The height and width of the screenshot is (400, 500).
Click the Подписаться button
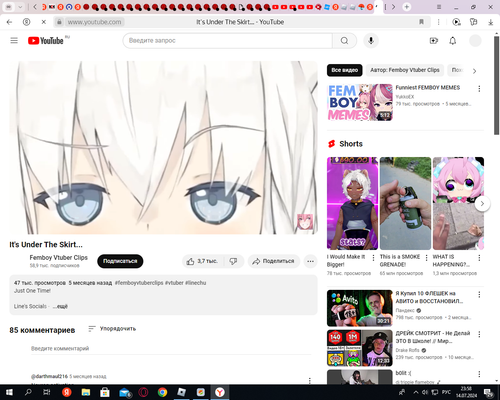(120, 261)
